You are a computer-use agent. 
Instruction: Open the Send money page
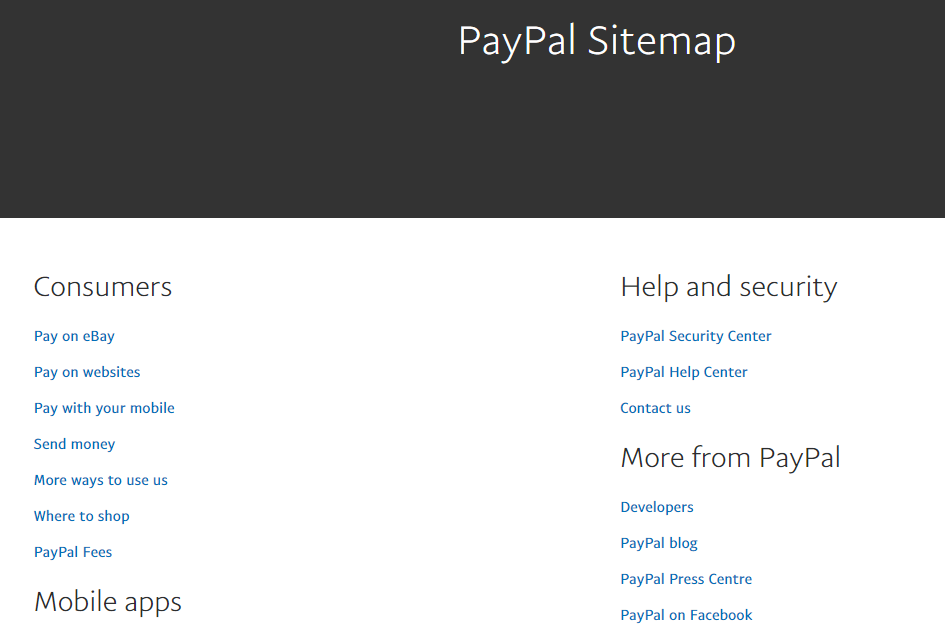coord(74,444)
